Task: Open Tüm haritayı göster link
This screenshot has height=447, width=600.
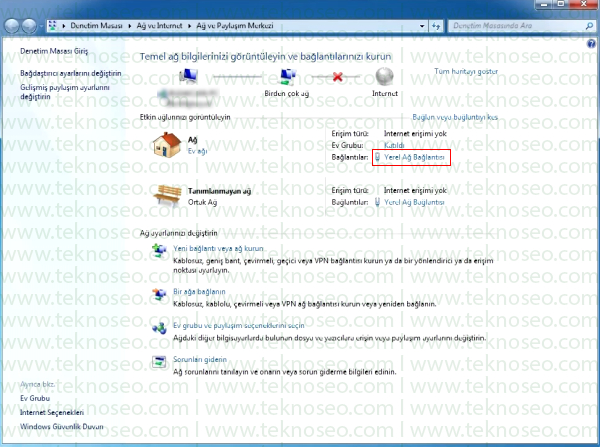Action: pyautogui.click(x=466, y=71)
